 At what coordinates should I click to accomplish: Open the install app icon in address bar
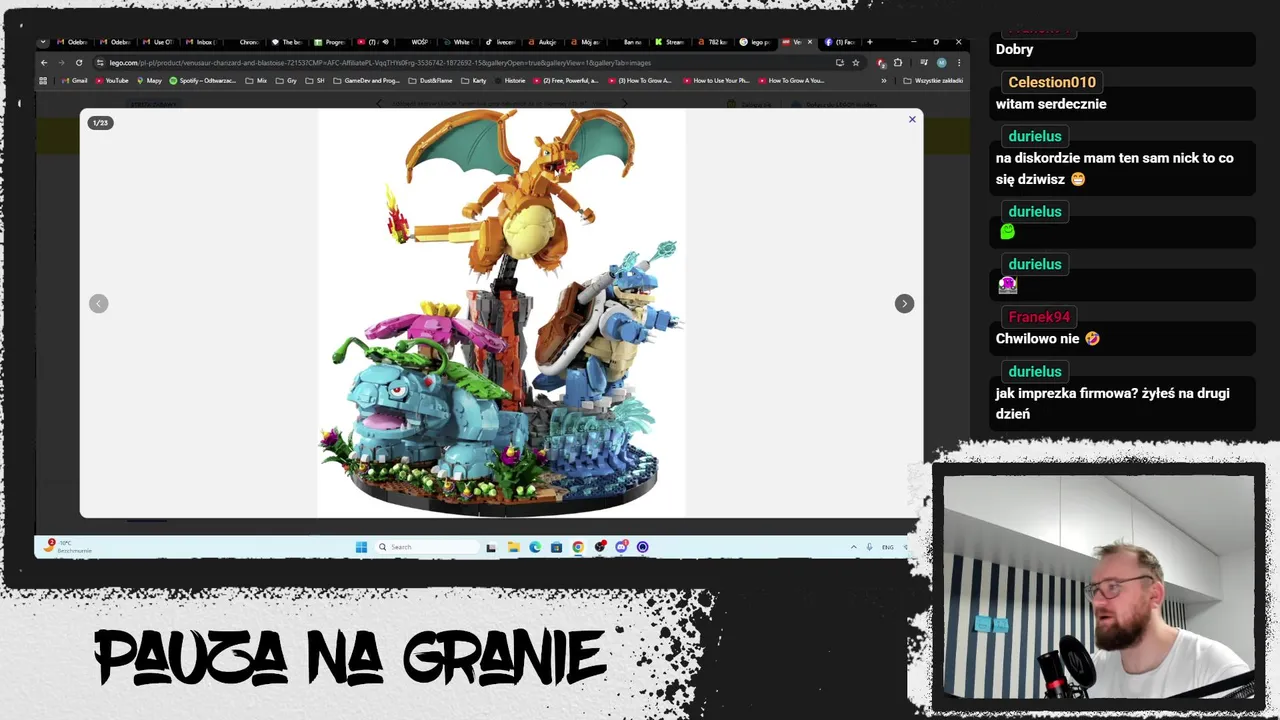(x=839, y=62)
